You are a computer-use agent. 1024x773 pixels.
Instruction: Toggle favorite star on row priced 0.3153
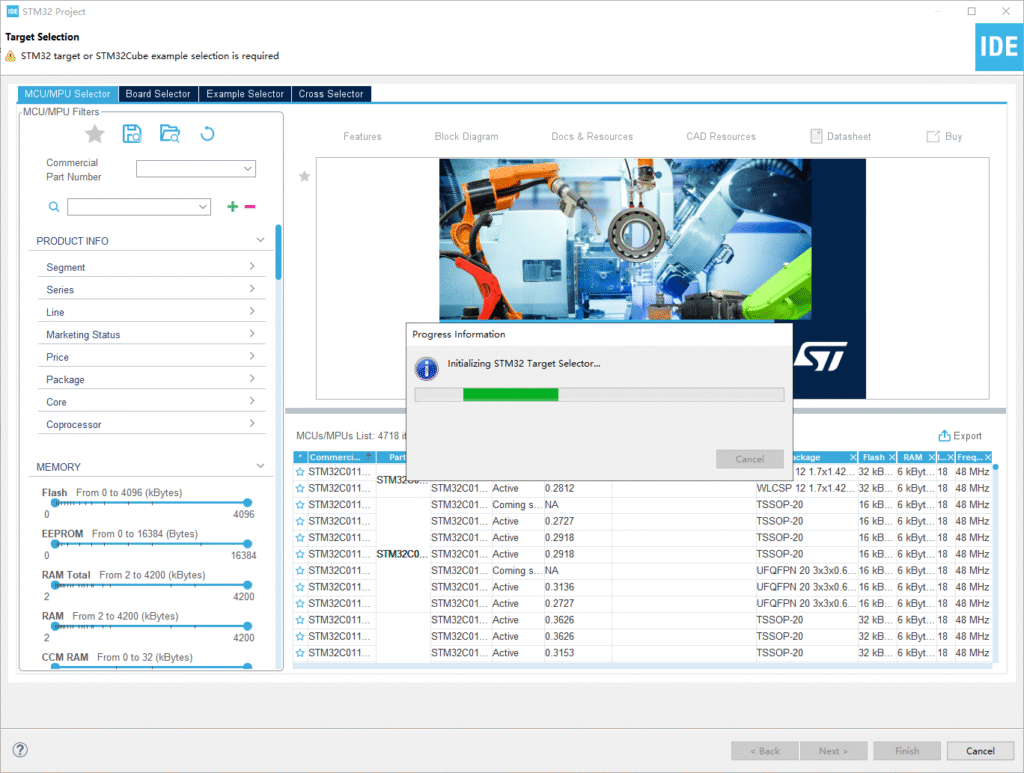300,653
